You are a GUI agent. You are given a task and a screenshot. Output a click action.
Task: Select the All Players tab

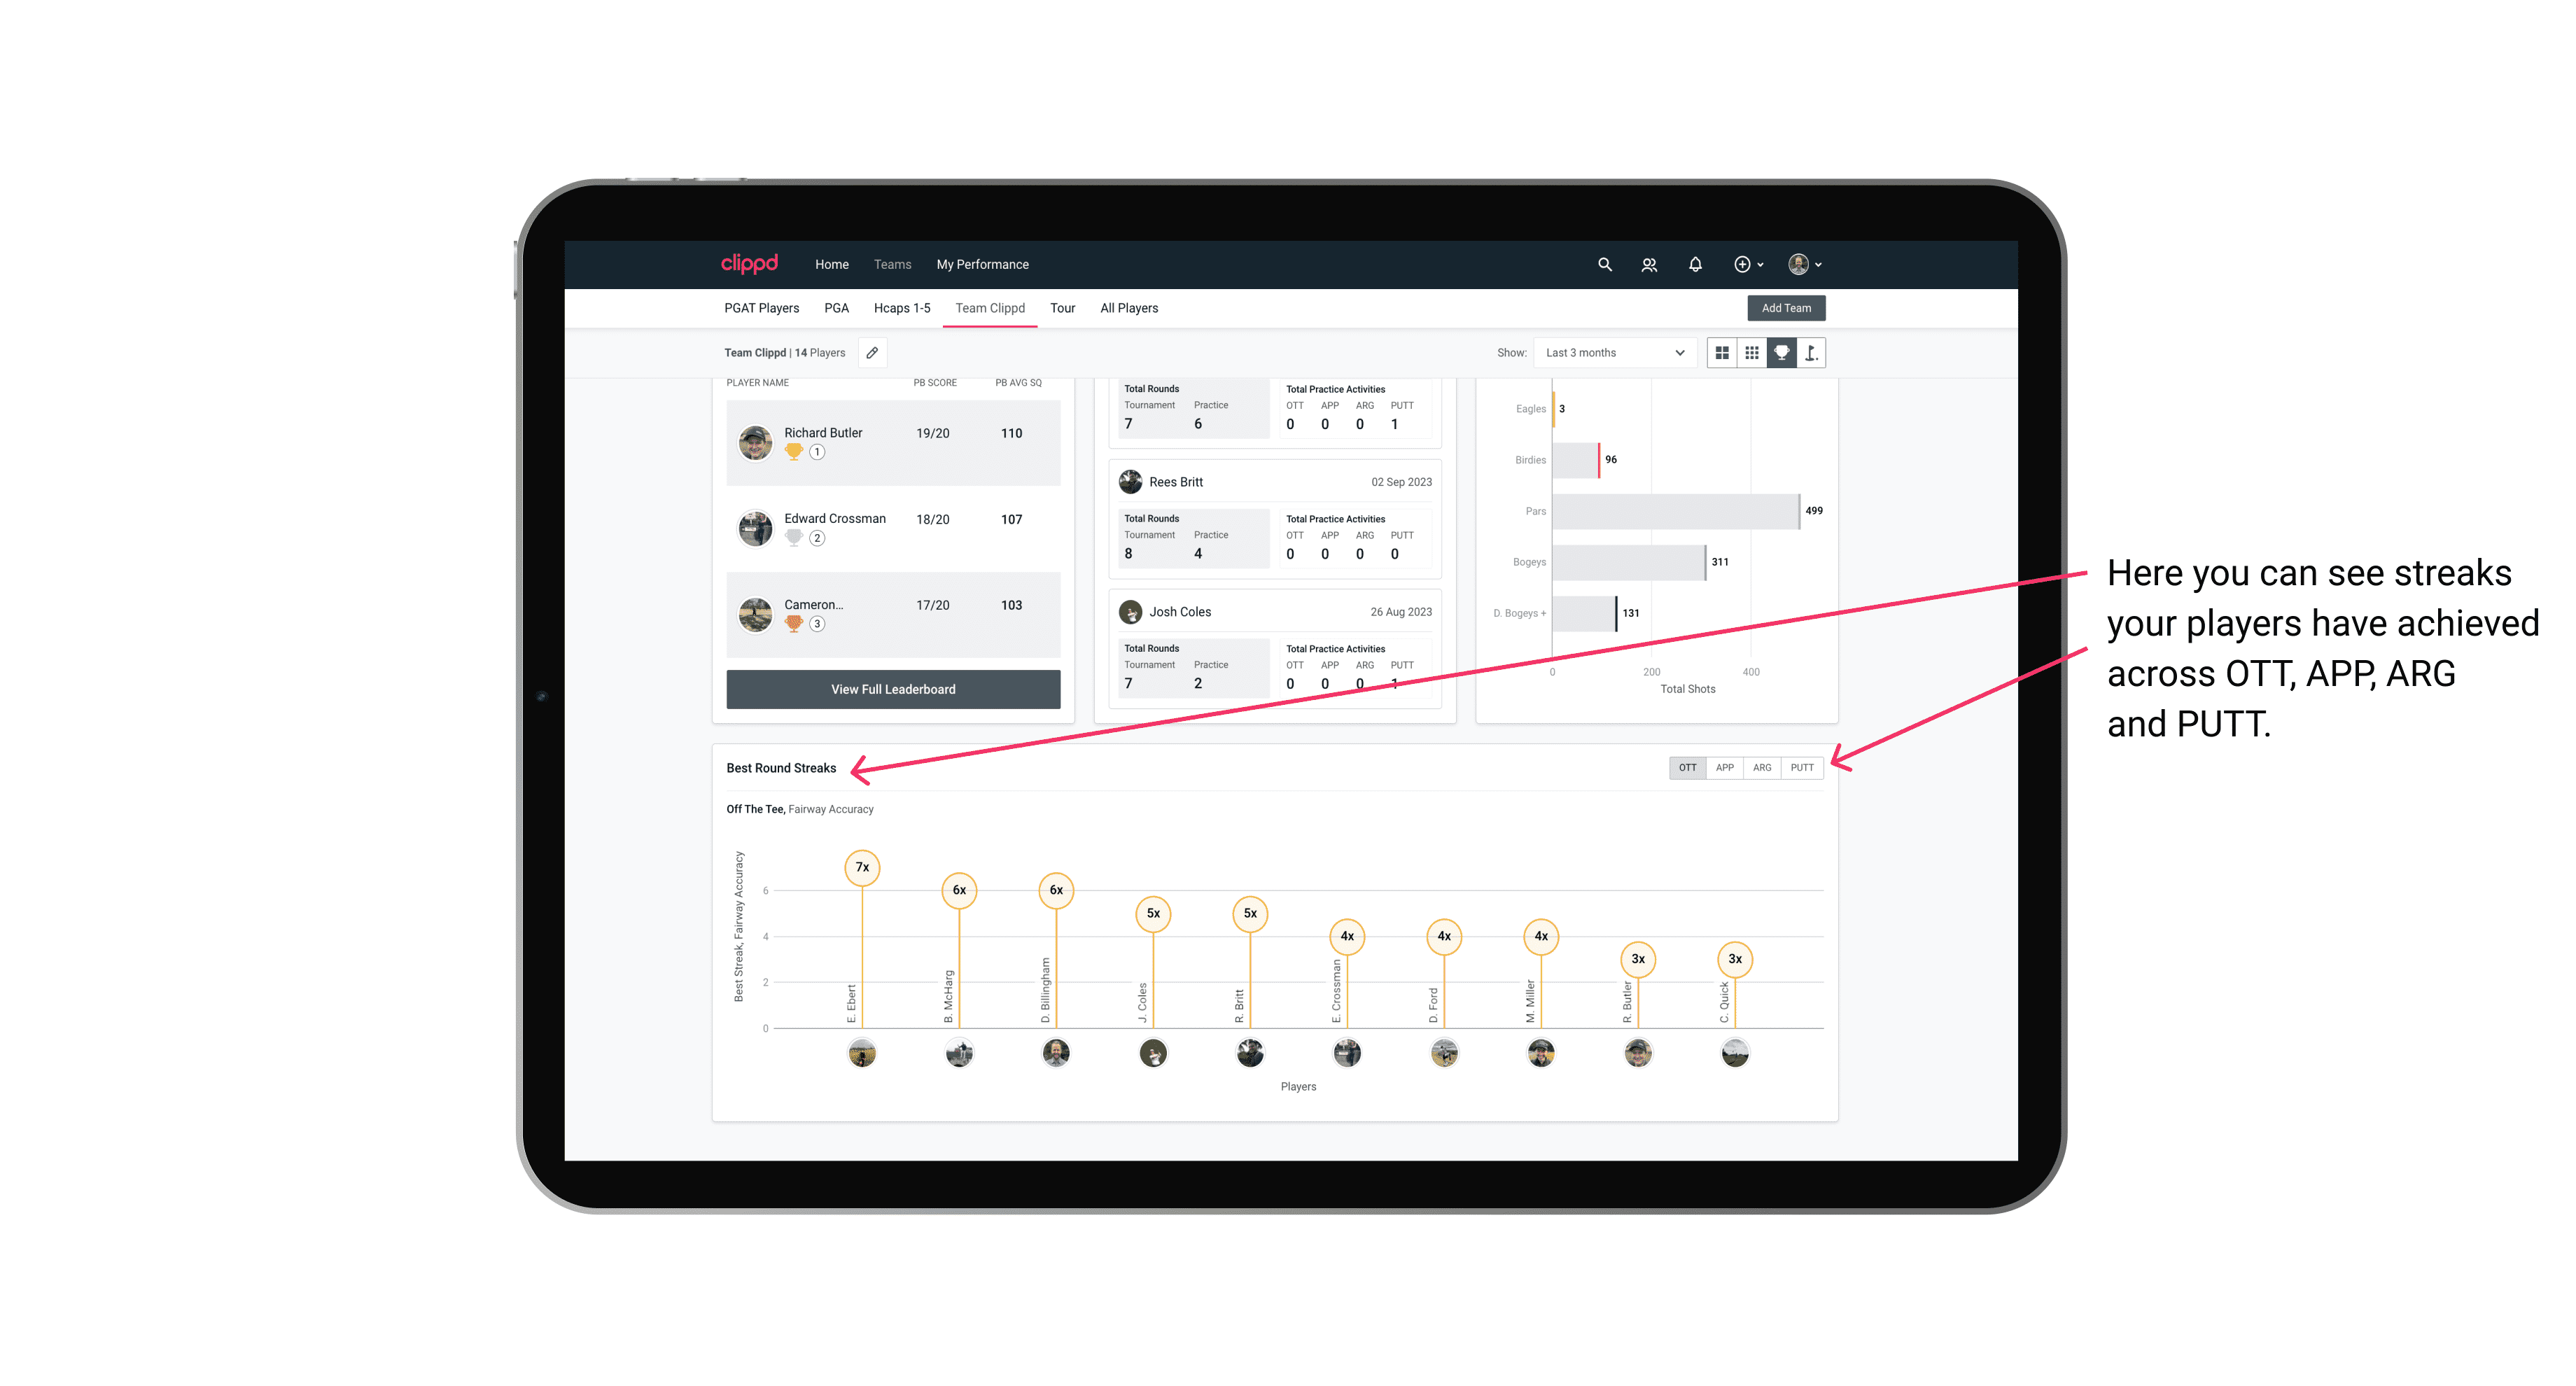click(x=1126, y=309)
